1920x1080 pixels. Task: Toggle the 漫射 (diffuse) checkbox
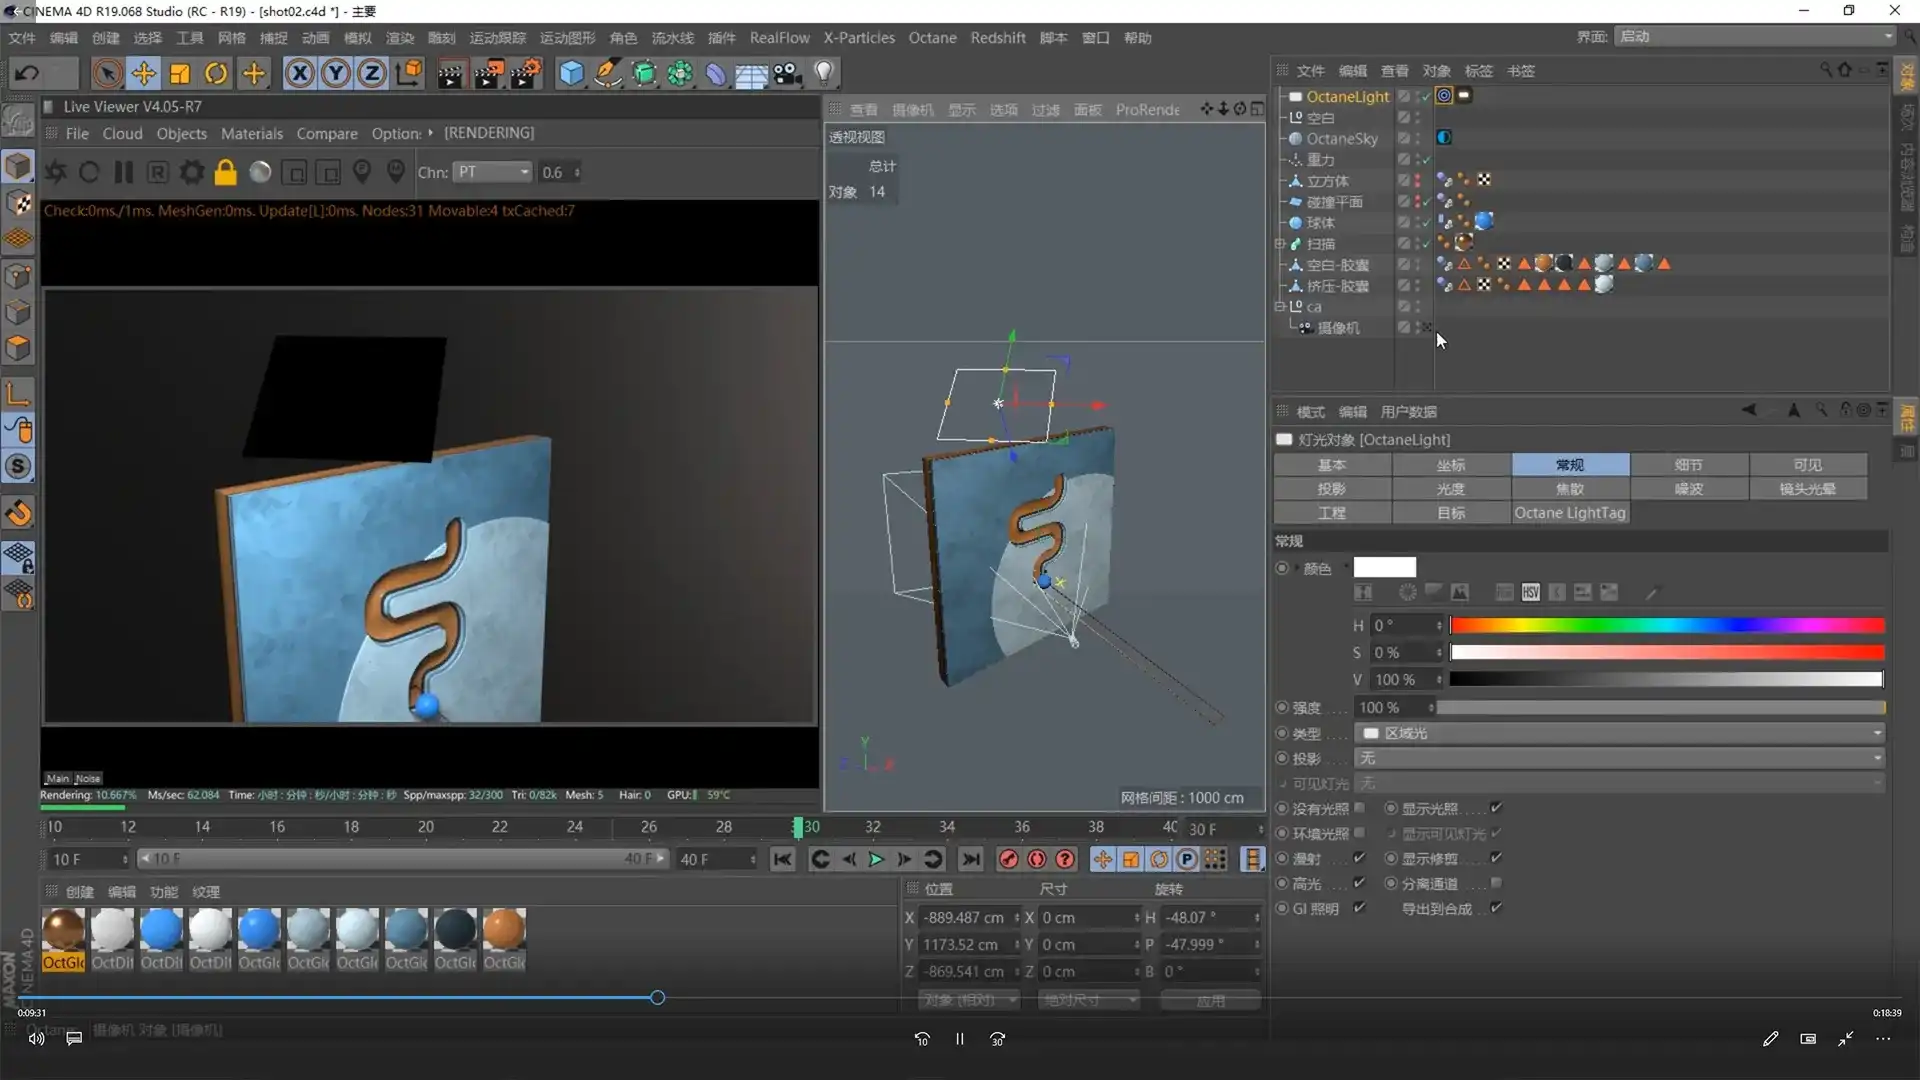coord(1359,858)
